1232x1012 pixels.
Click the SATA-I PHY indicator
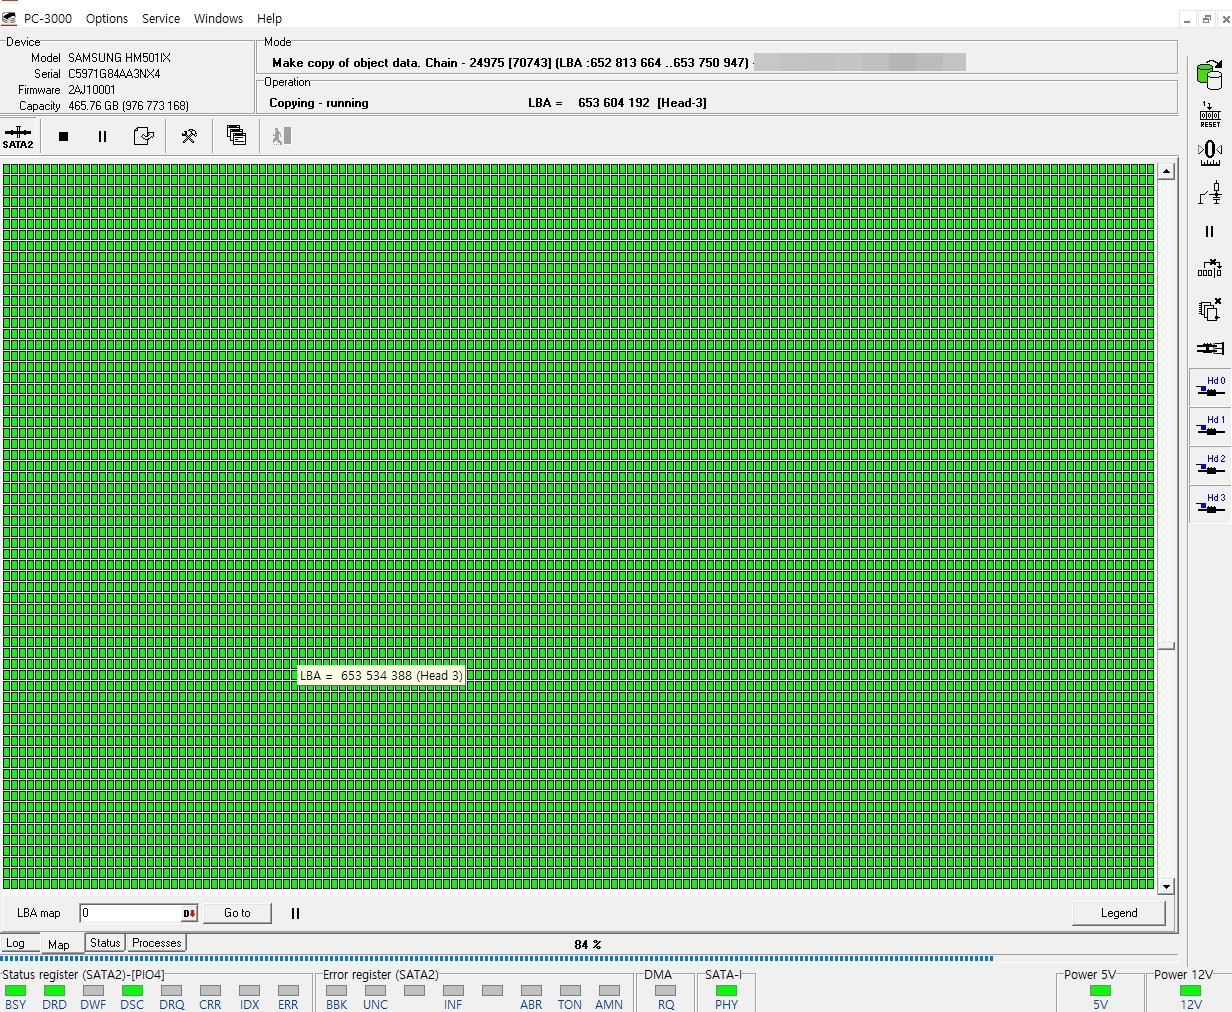click(726, 991)
